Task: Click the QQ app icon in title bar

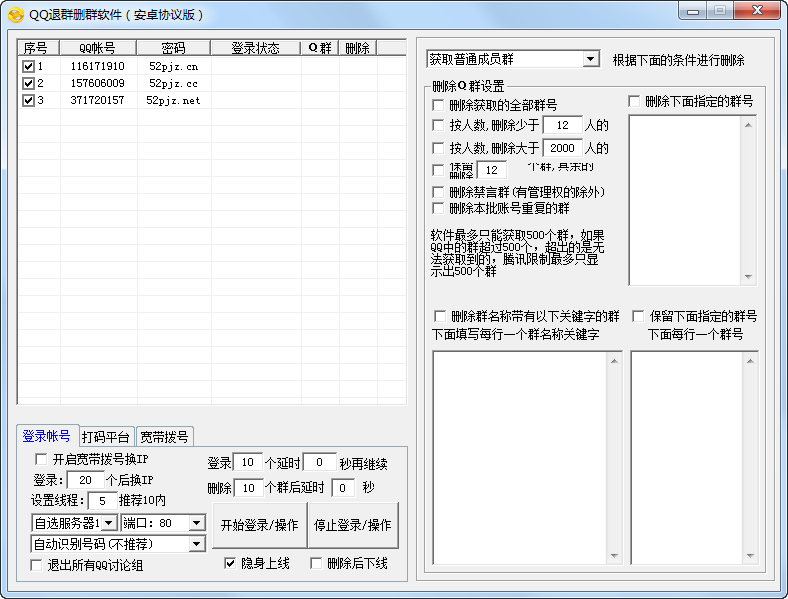Action: pos(16,15)
